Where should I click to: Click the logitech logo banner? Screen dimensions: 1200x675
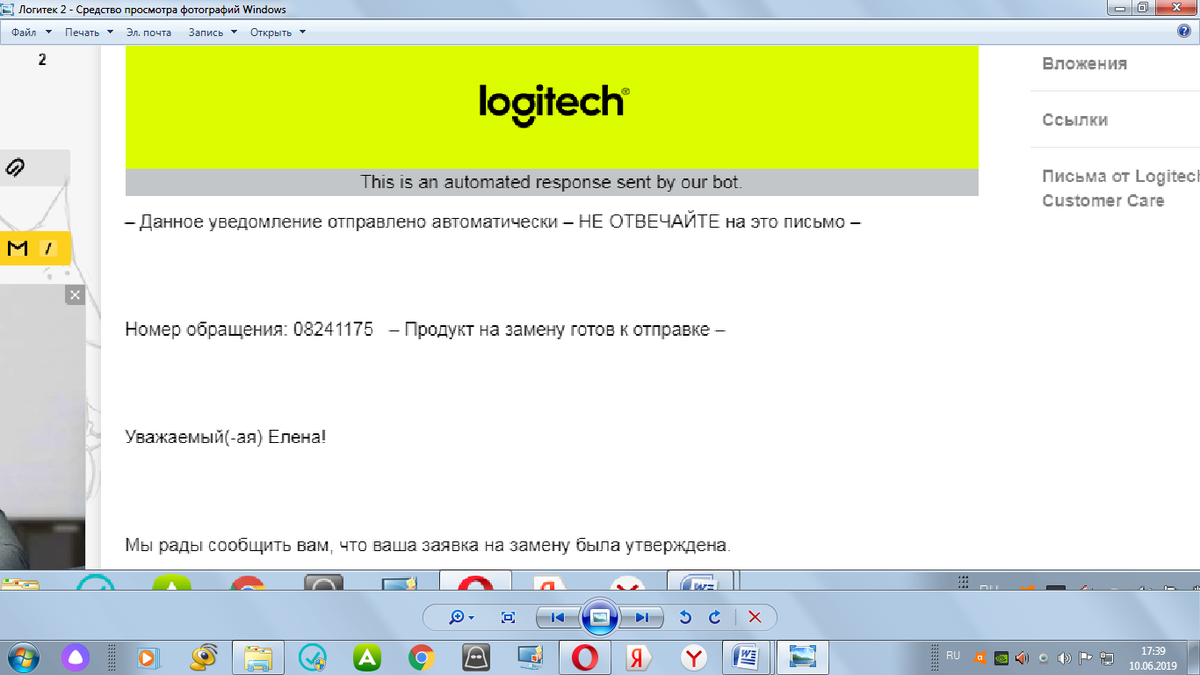(552, 107)
